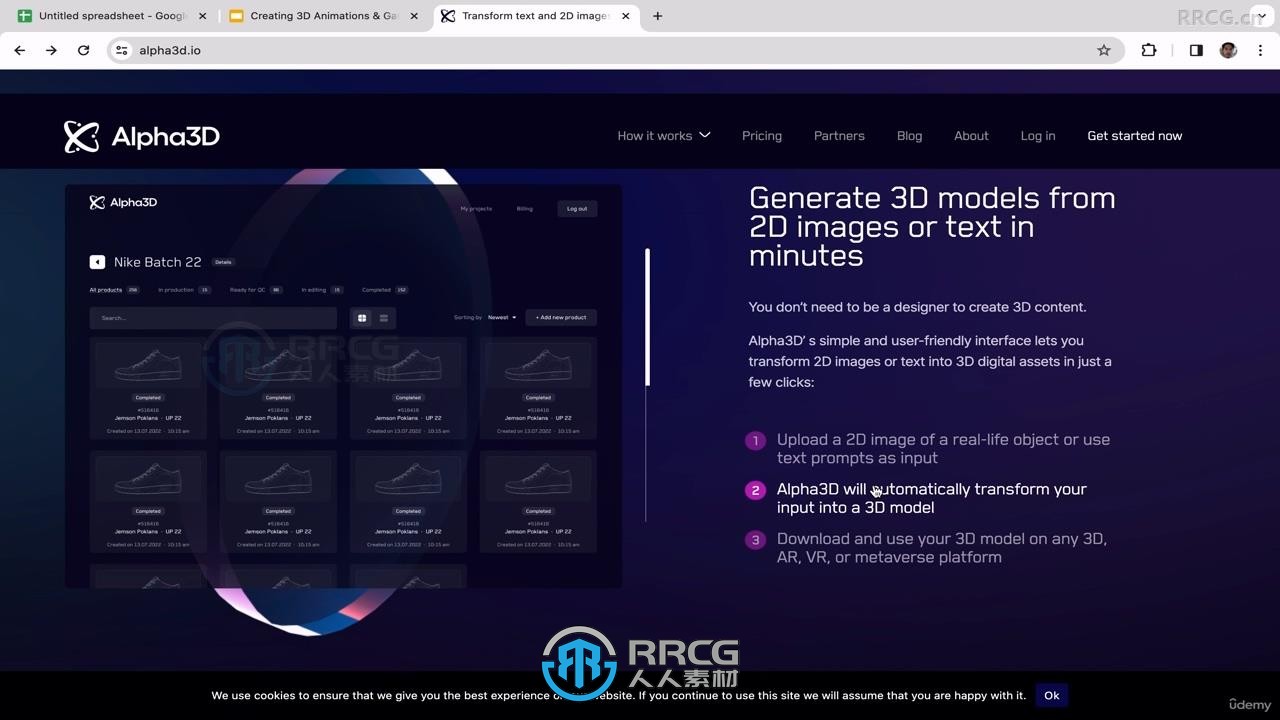Viewport: 1280px width, 720px height.
Task: Switch to Creating 3D Animations tab
Action: coord(322,16)
